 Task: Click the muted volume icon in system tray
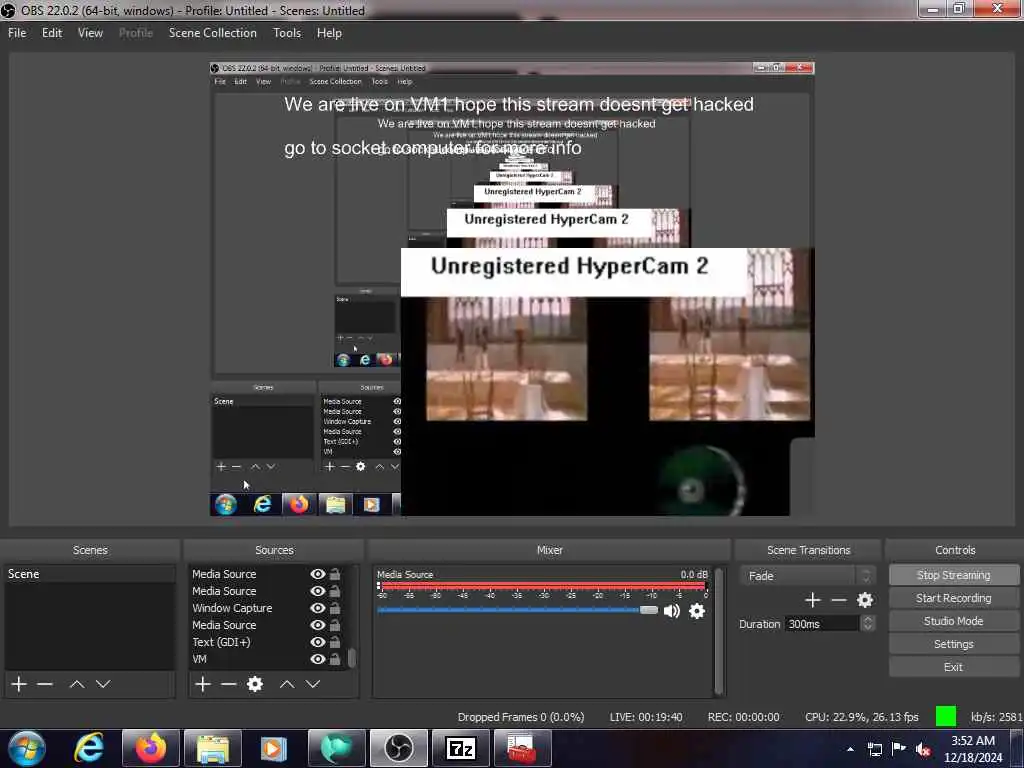pyautogui.click(x=923, y=749)
